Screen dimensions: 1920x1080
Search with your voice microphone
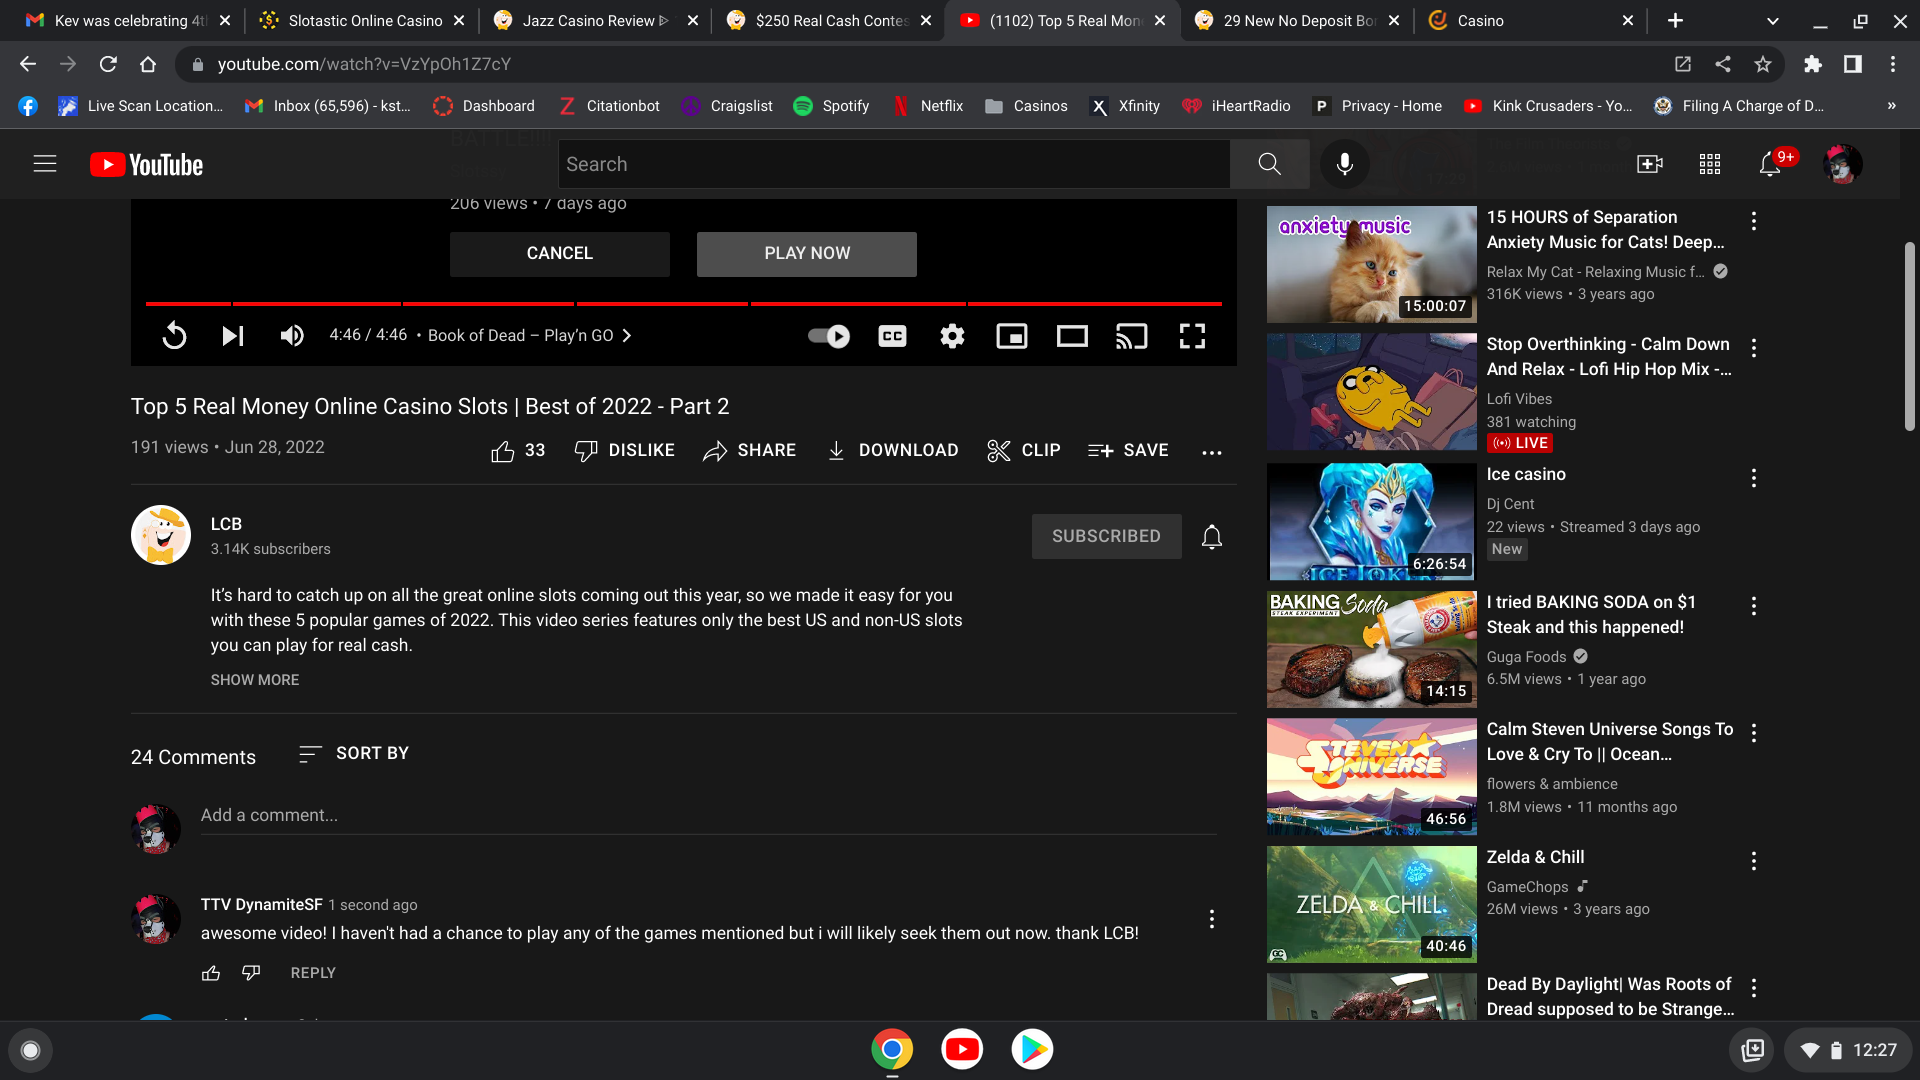click(1345, 164)
